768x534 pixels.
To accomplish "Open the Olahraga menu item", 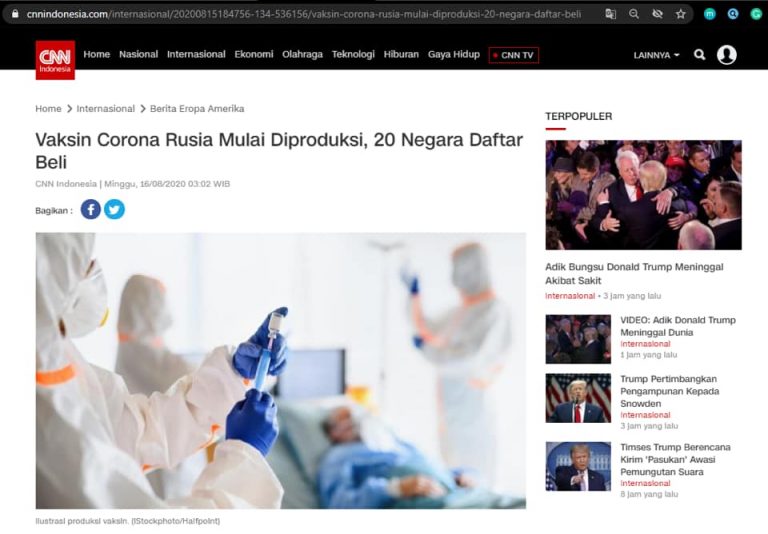I will click(302, 54).
